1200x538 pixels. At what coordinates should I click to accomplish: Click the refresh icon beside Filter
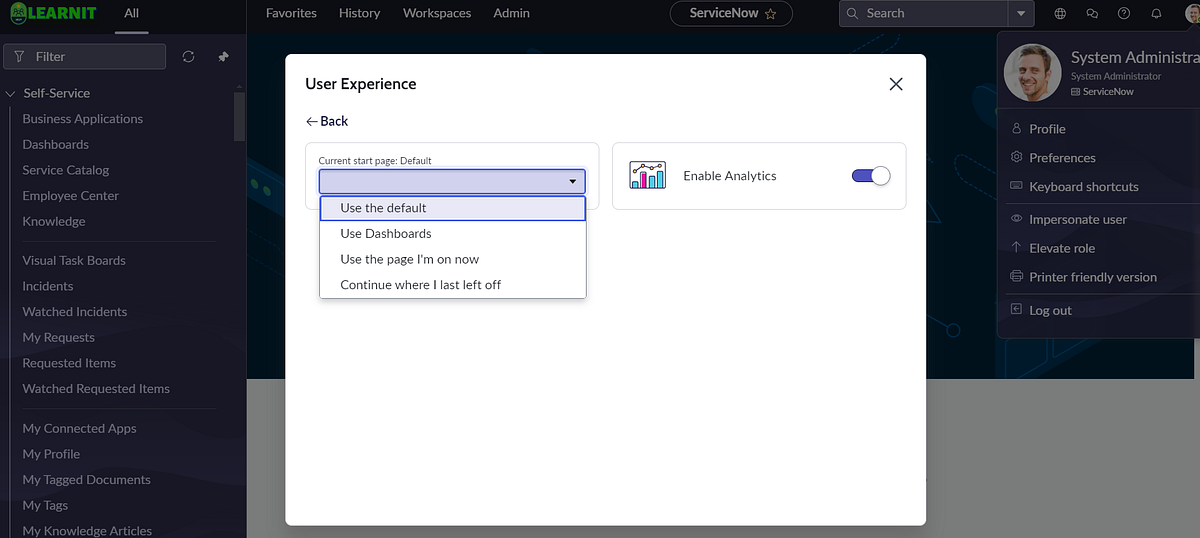point(188,57)
